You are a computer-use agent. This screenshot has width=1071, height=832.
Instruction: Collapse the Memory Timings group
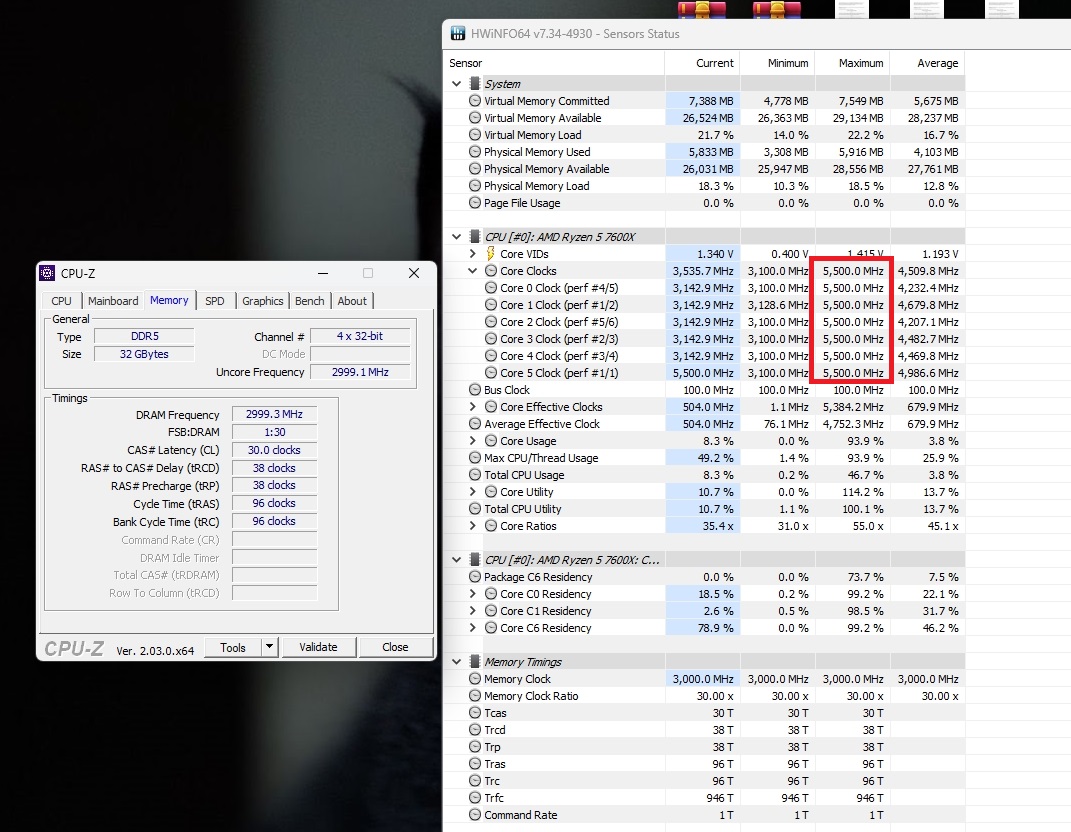pyautogui.click(x=456, y=661)
